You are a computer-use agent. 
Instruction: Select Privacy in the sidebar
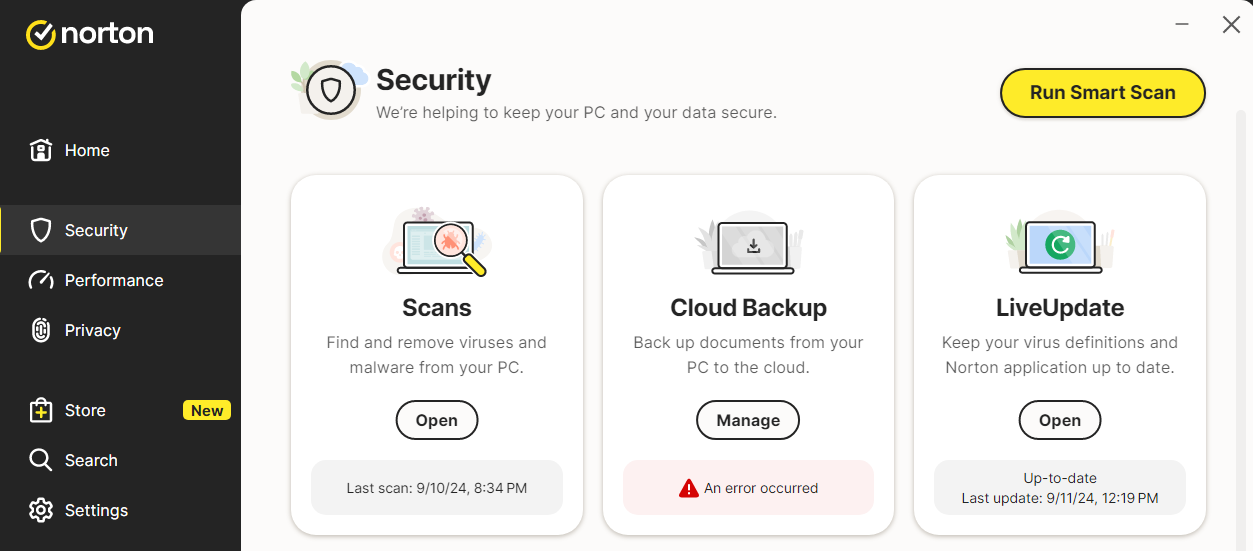[x=92, y=330]
